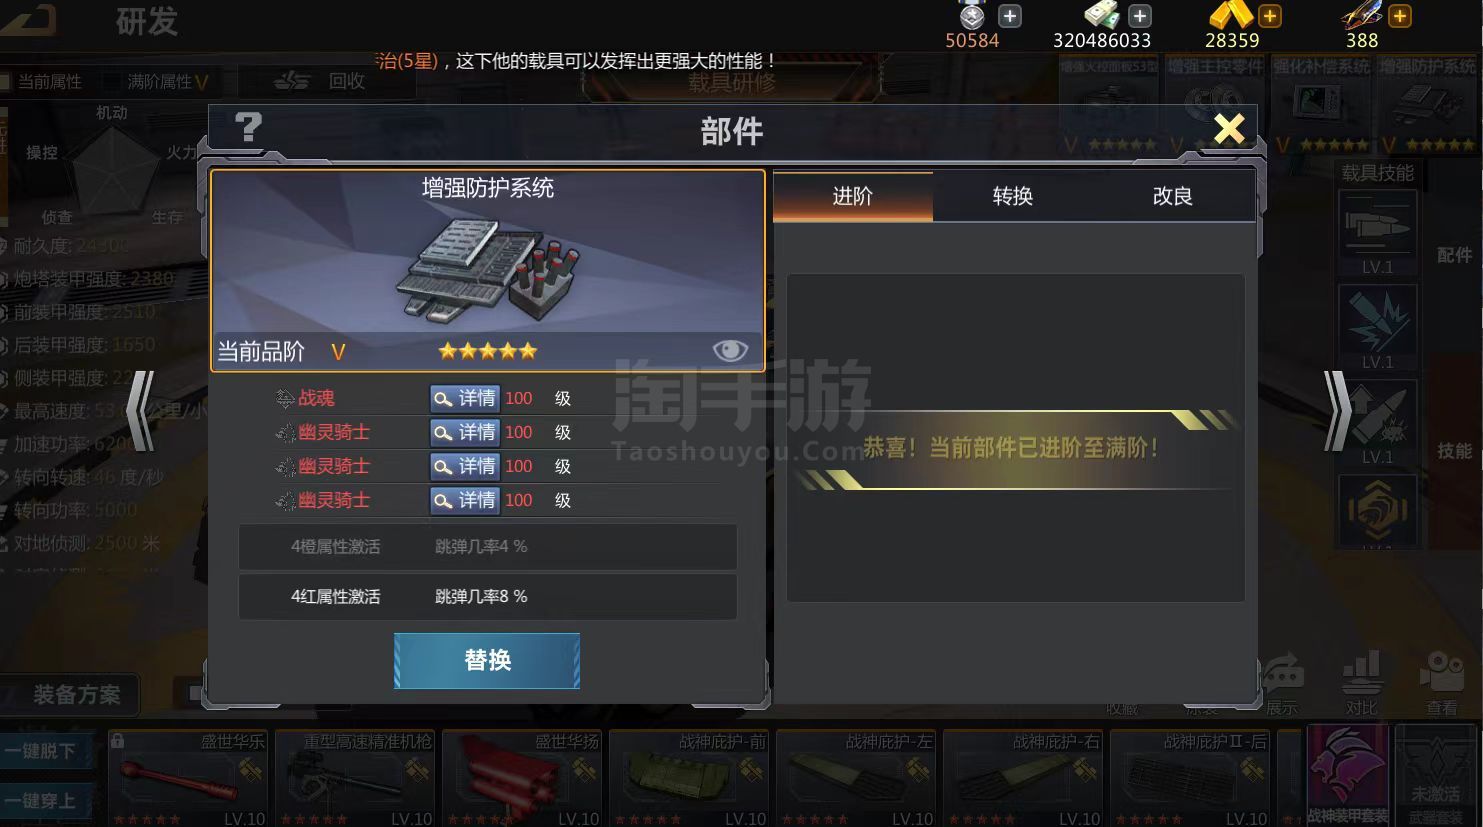This screenshot has height=827, width=1483.
Task: Go to previous part with left chevron
Action: point(141,411)
